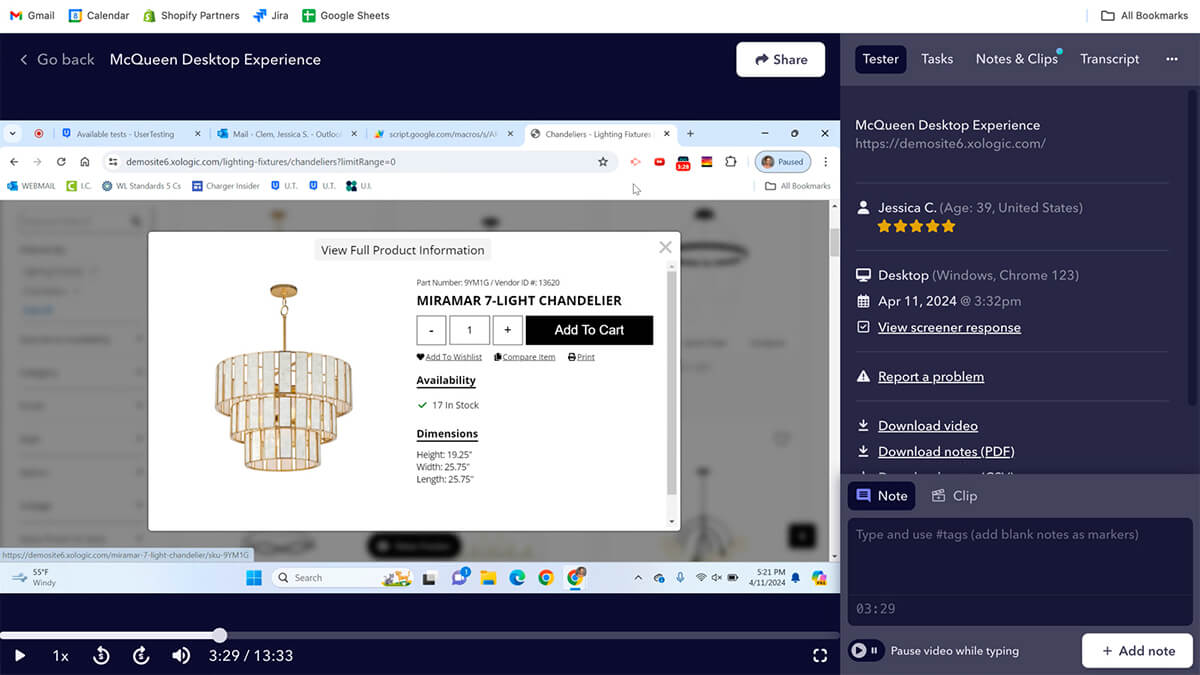Click the recorded browser reload icon
The height and width of the screenshot is (675, 1200).
coord(61,162)
